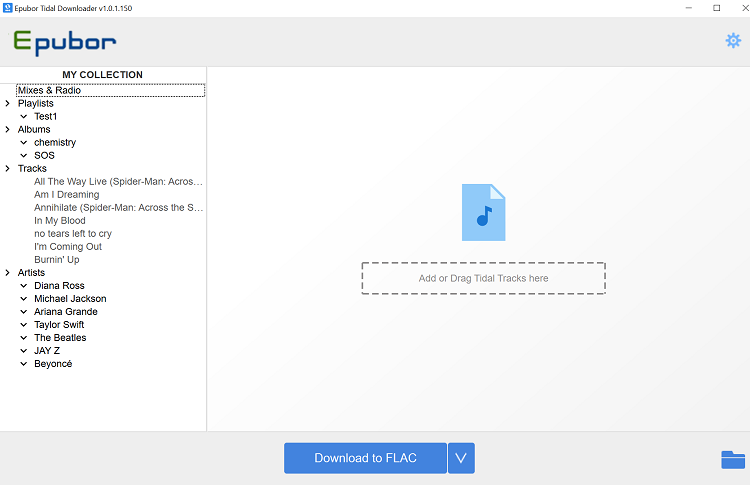The height and width of the screenshot is (485, 750).
Task: Expand the Albums node arrow
Action: point(7,129)
